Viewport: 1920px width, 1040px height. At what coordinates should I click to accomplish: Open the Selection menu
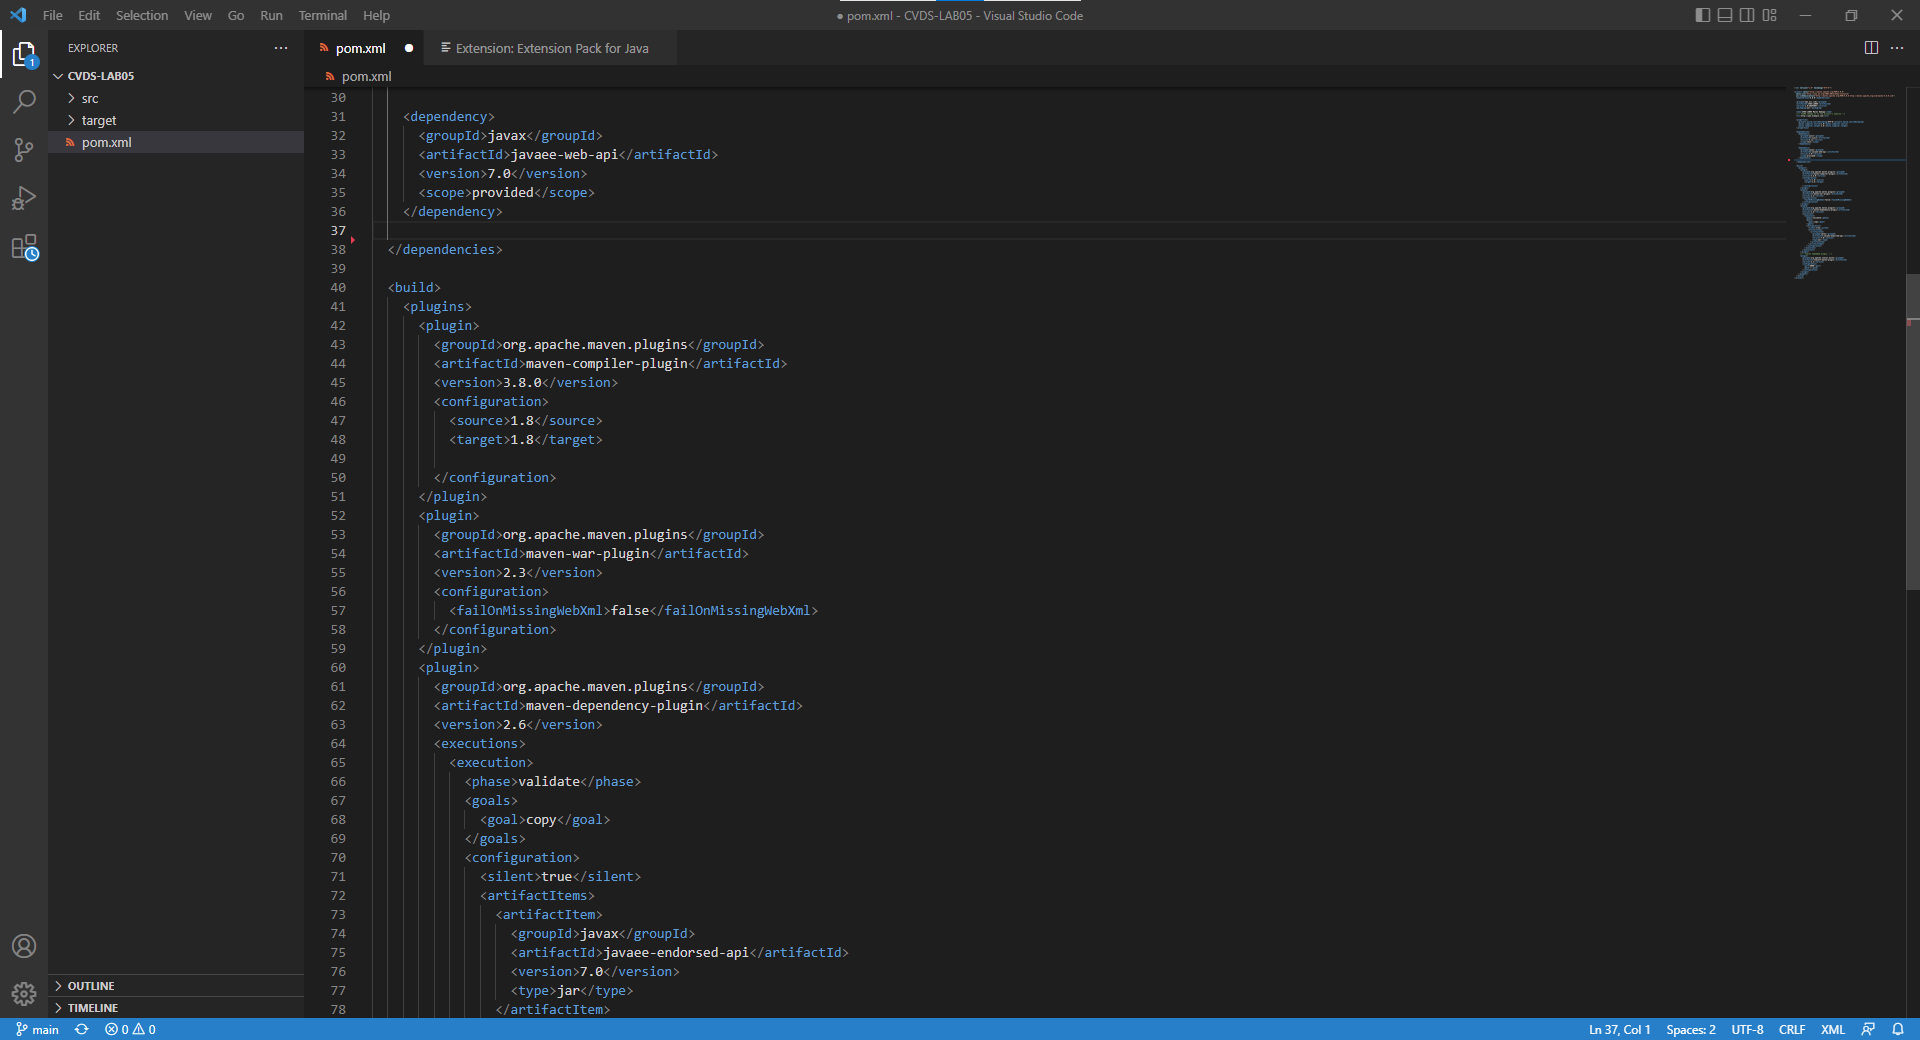coord(142,15)
